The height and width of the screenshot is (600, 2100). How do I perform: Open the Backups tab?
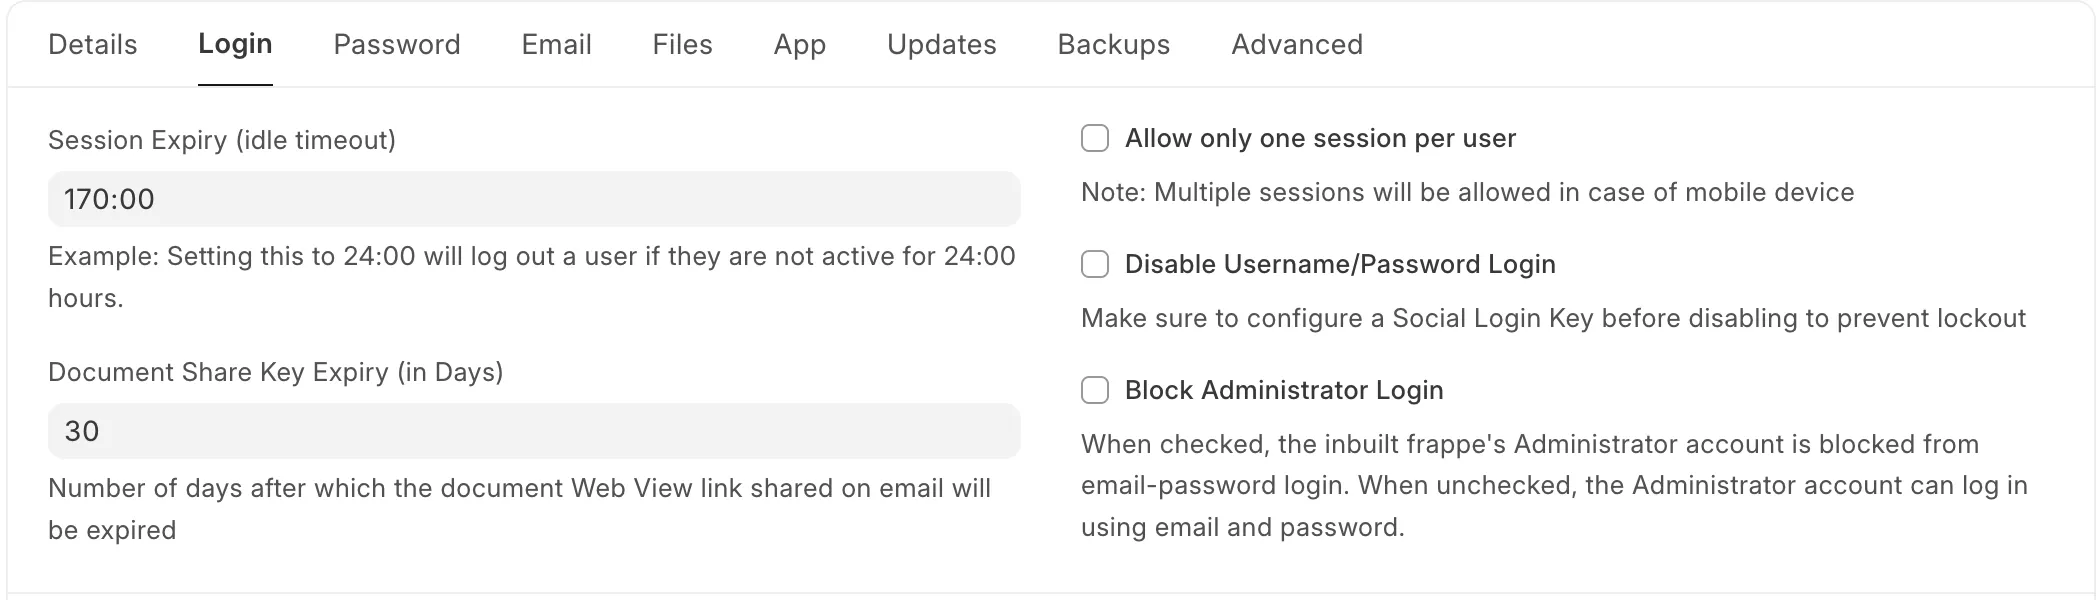(x=1113, y=45)
